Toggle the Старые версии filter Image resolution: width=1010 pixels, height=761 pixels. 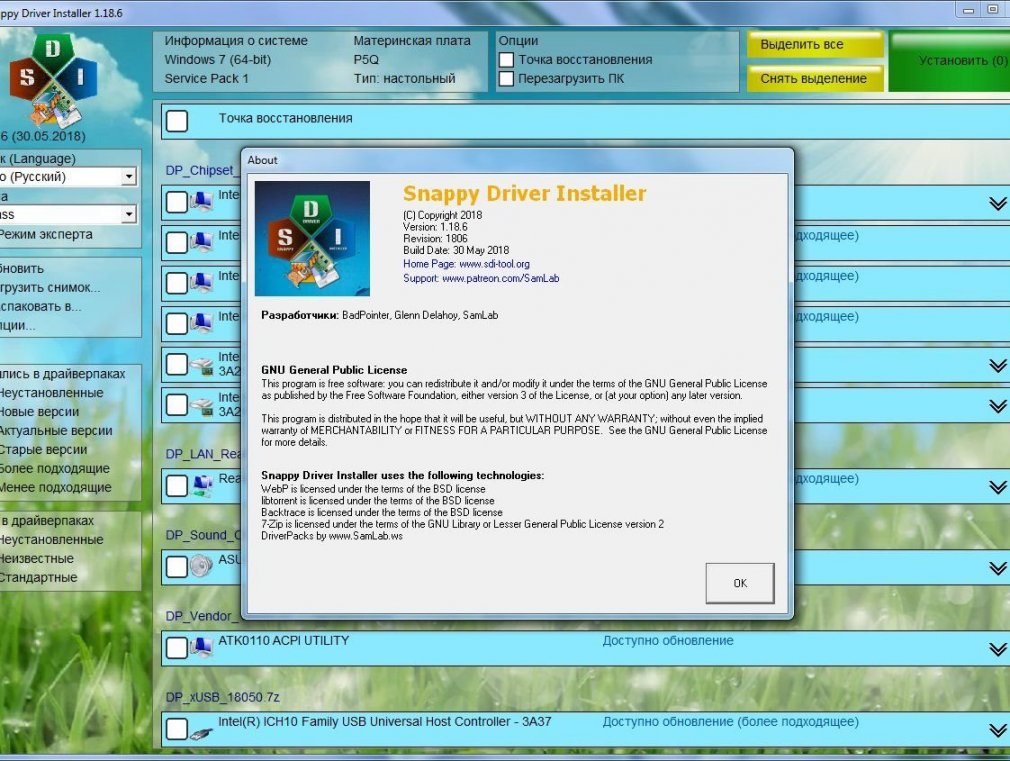[43, 450]
